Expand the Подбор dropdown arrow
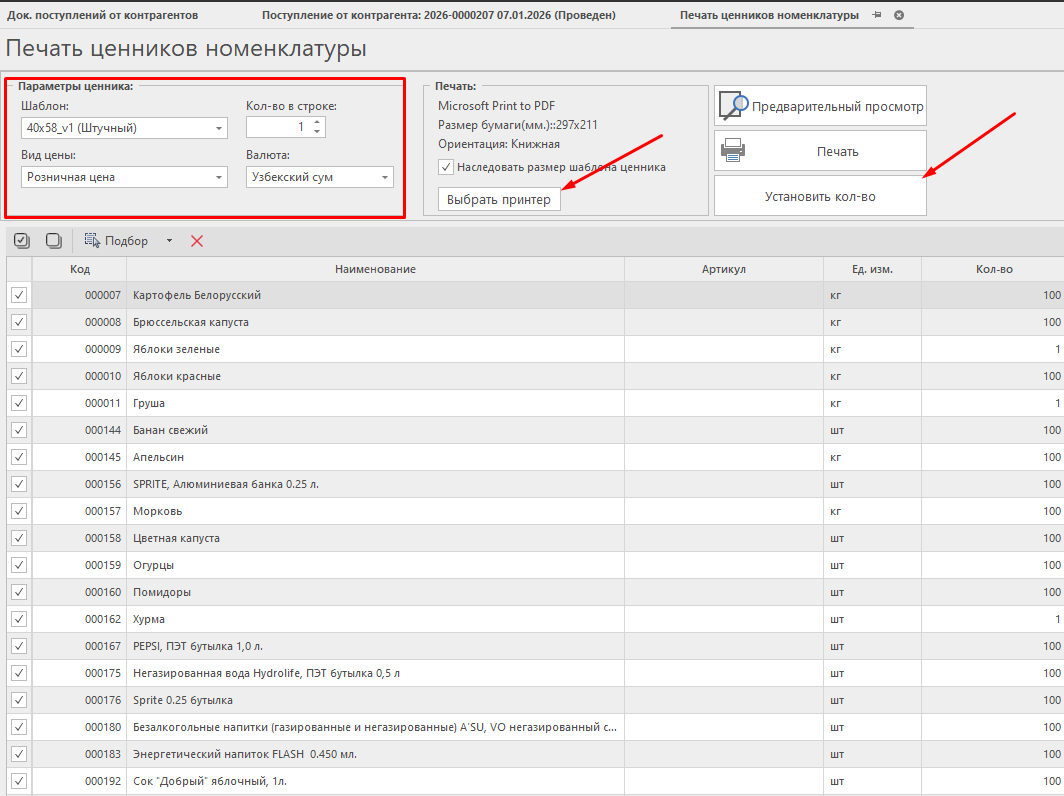The height and width of the screenshot is (796, 1064). tap(169, 241)
